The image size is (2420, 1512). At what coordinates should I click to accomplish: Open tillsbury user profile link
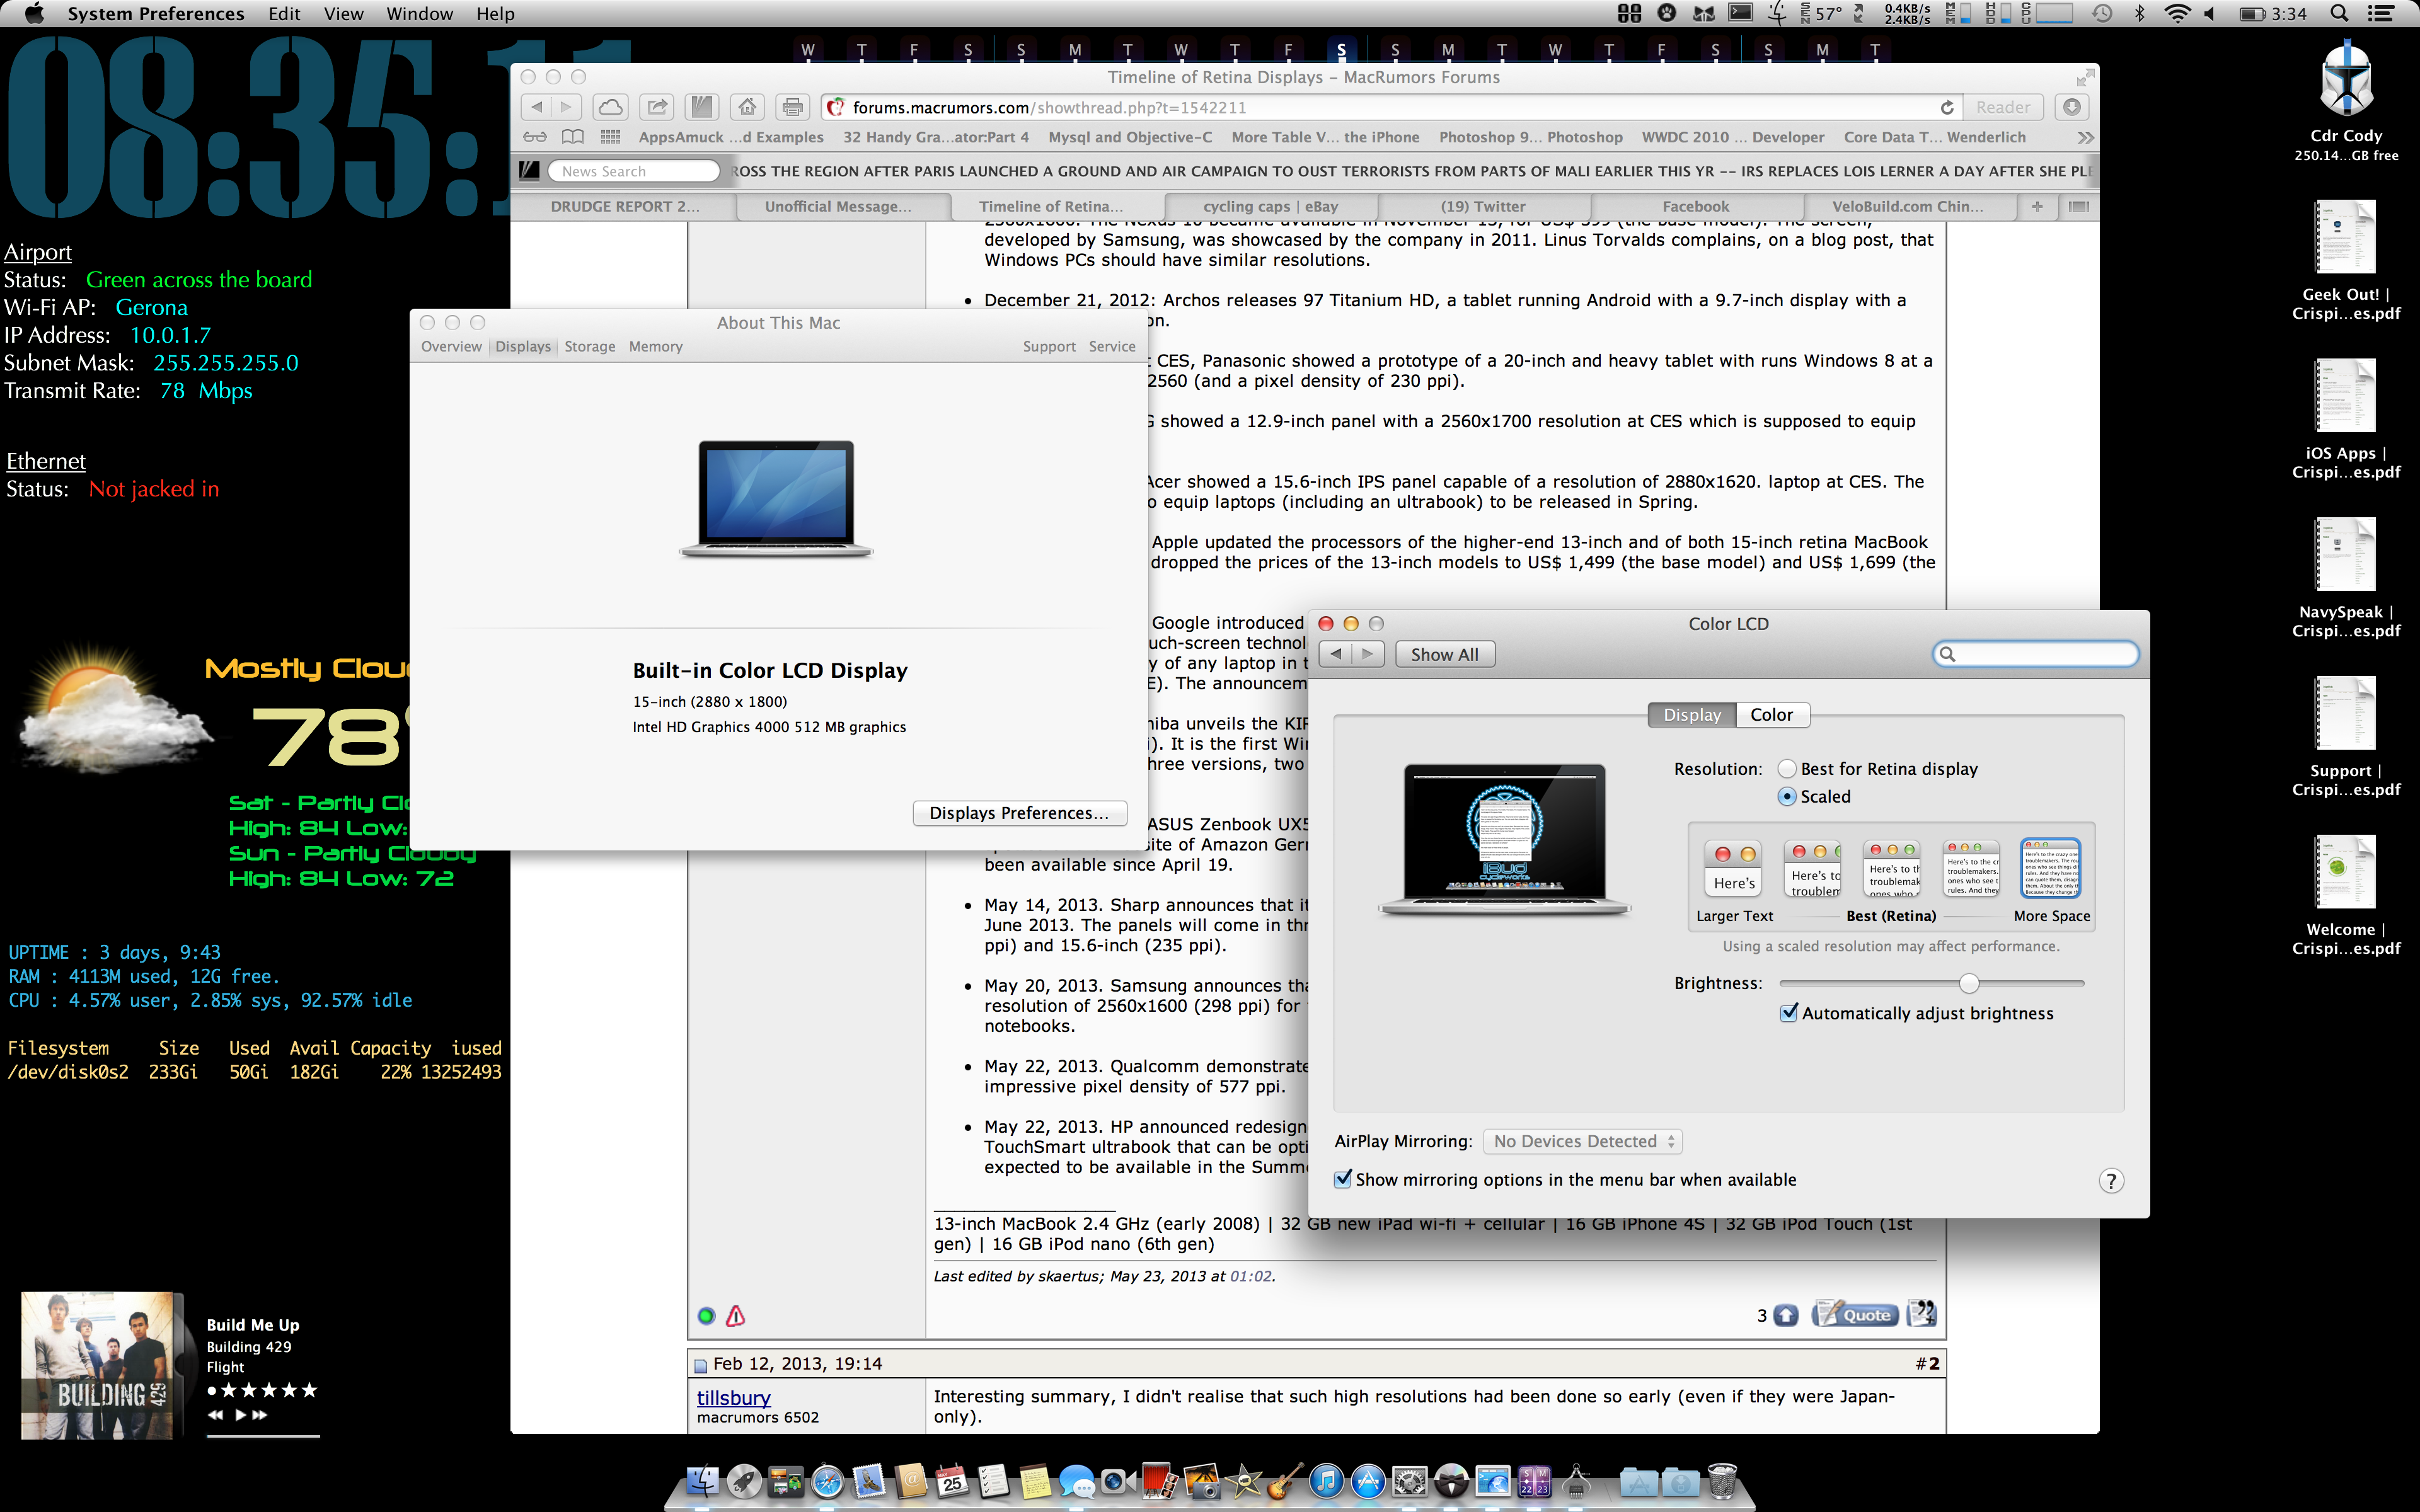[733, 1397]
